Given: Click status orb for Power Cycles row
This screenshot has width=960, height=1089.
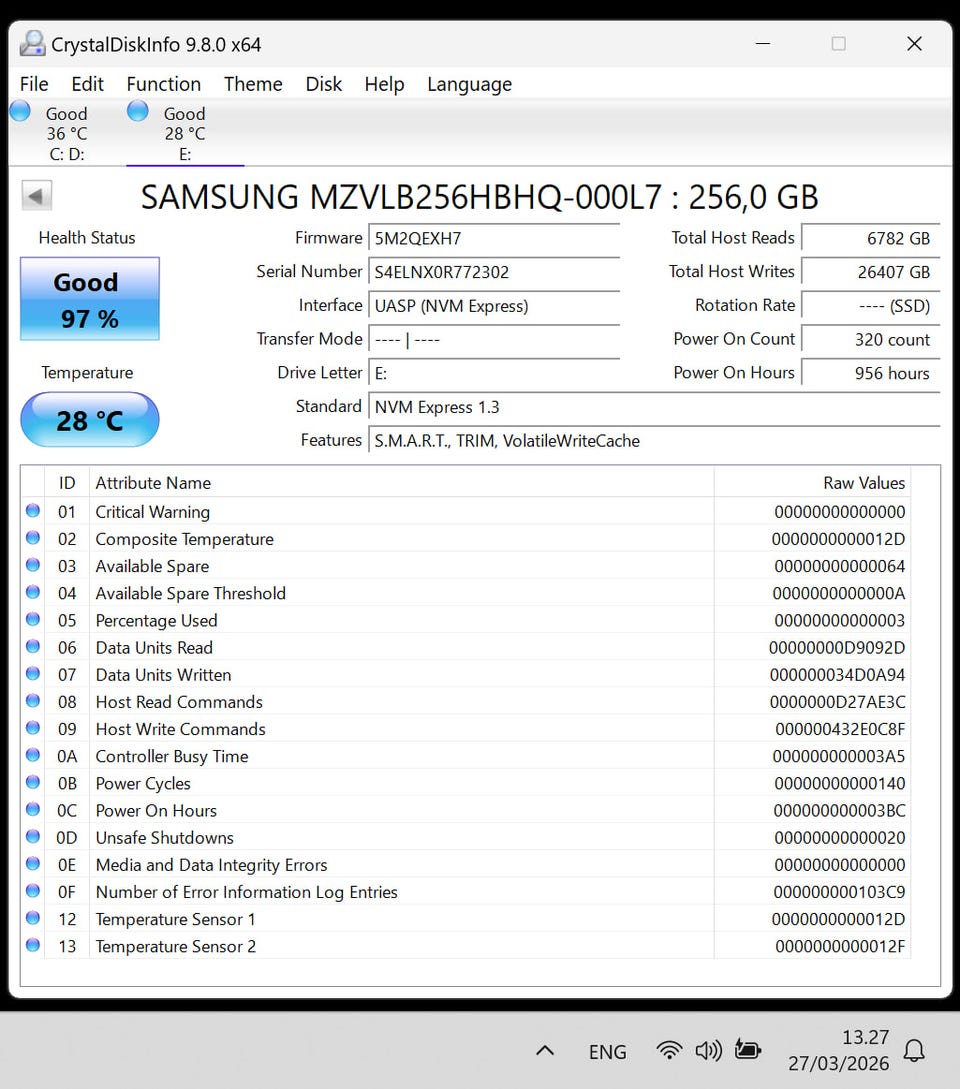Looking at the screenshot, I should click(33, 782).
